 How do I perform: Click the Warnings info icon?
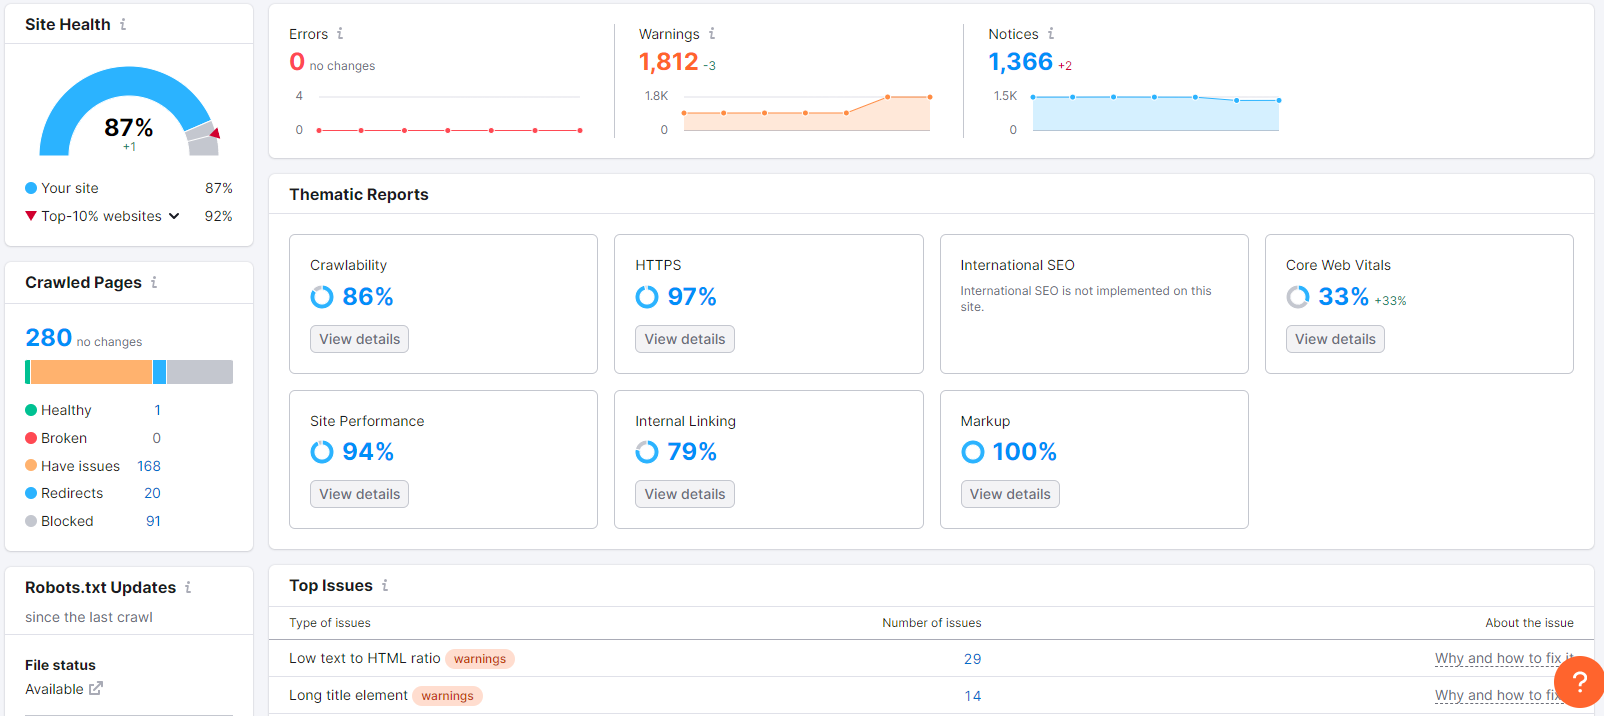pyautogui.click(x=712, y=34)
